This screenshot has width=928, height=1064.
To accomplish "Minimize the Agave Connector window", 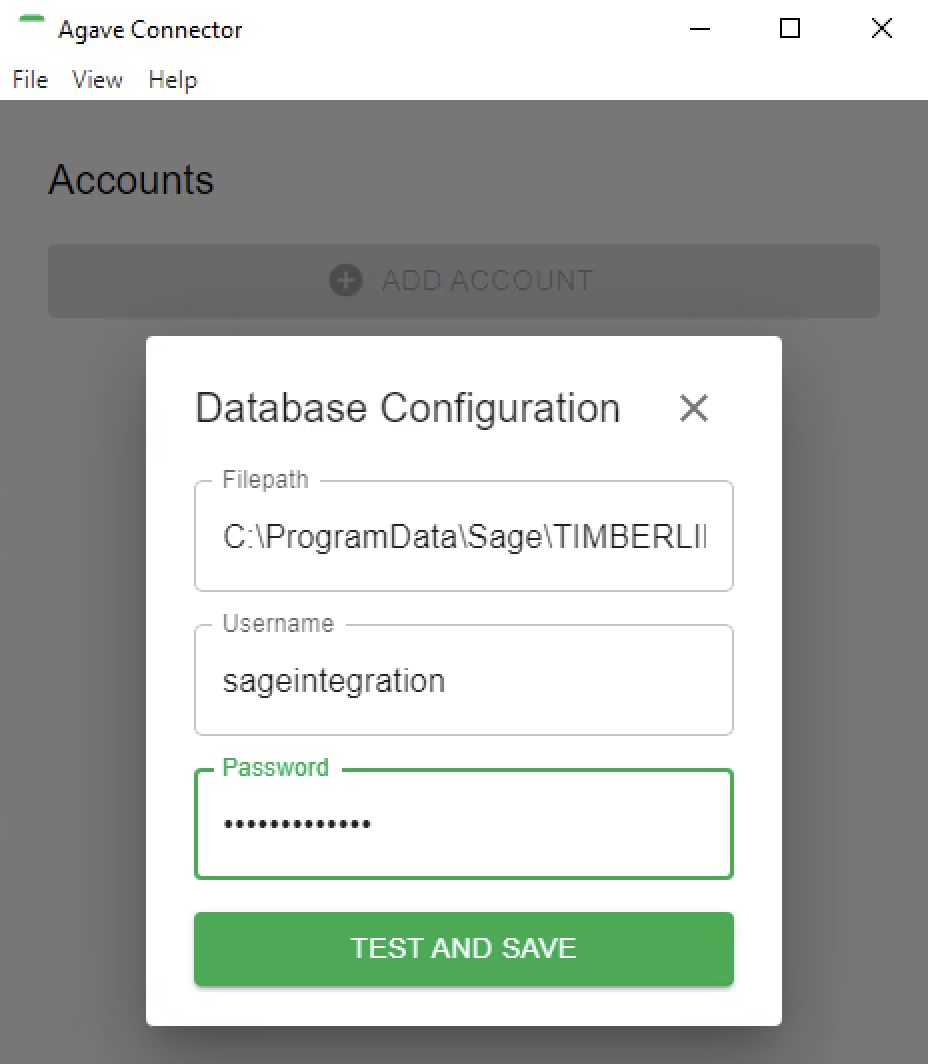I will tap(699, 28).
